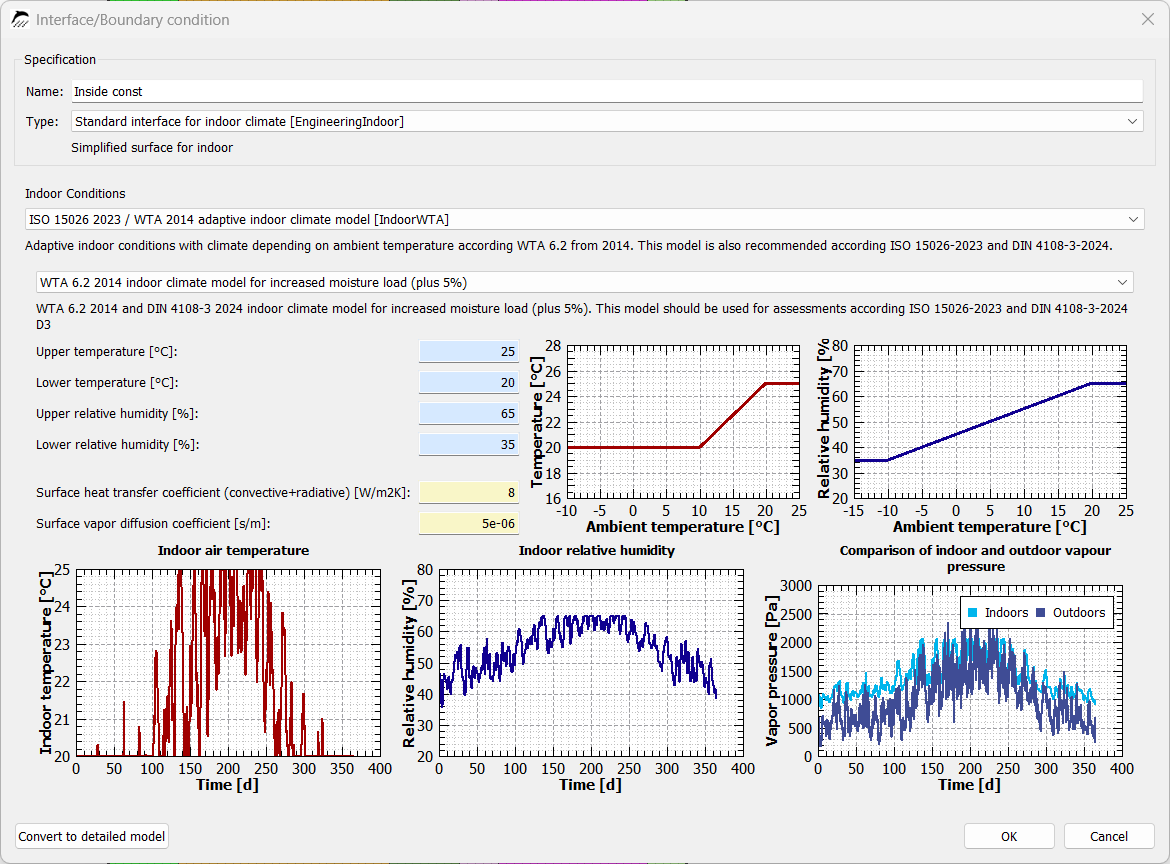Click the 'Adaptive indoor conditions' description text

point(569,245)
